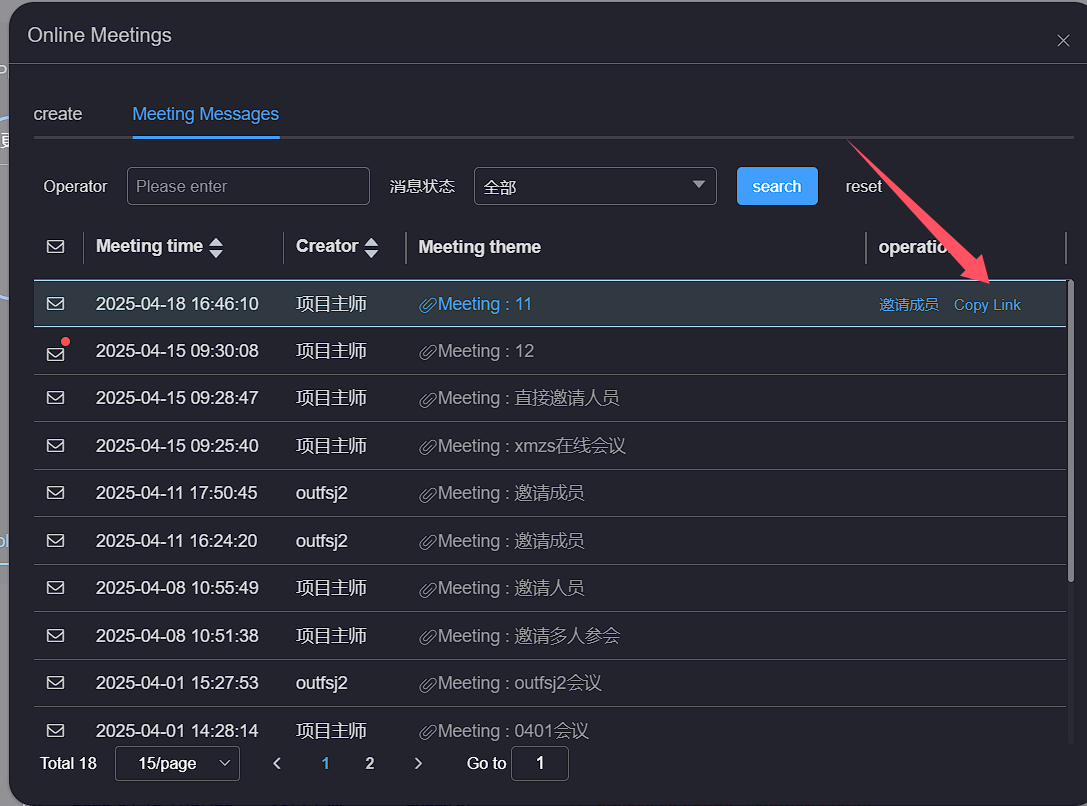Click the table vertical scrollbar
Screen dimensions: 1087x806
coord(1070,430)
